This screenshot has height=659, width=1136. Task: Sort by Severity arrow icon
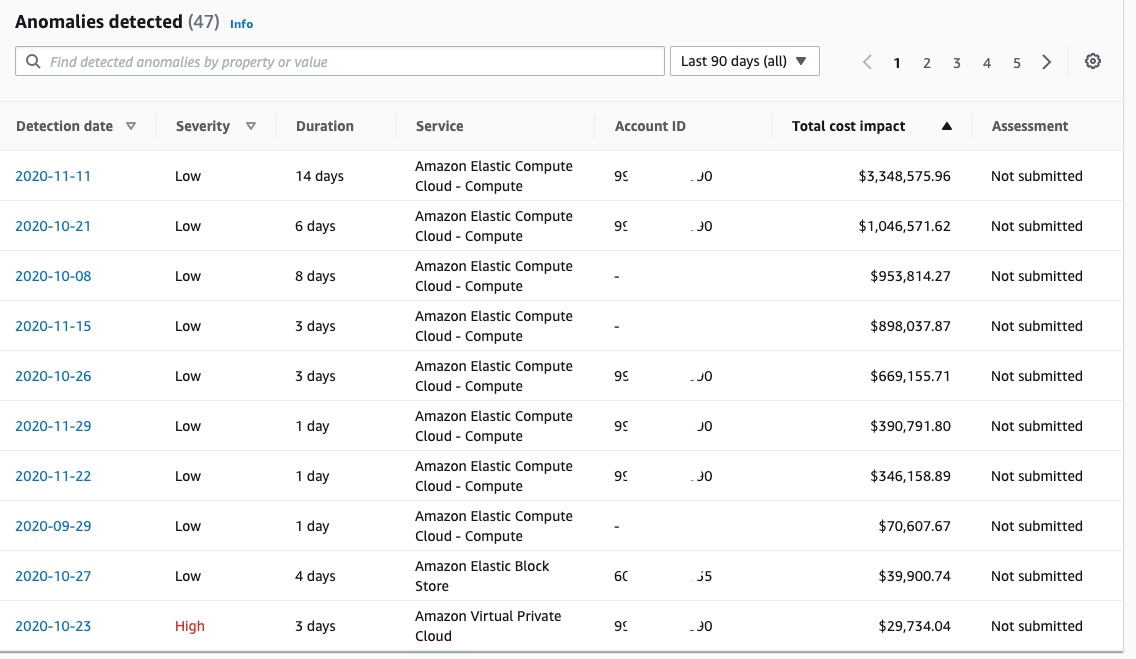251,127
